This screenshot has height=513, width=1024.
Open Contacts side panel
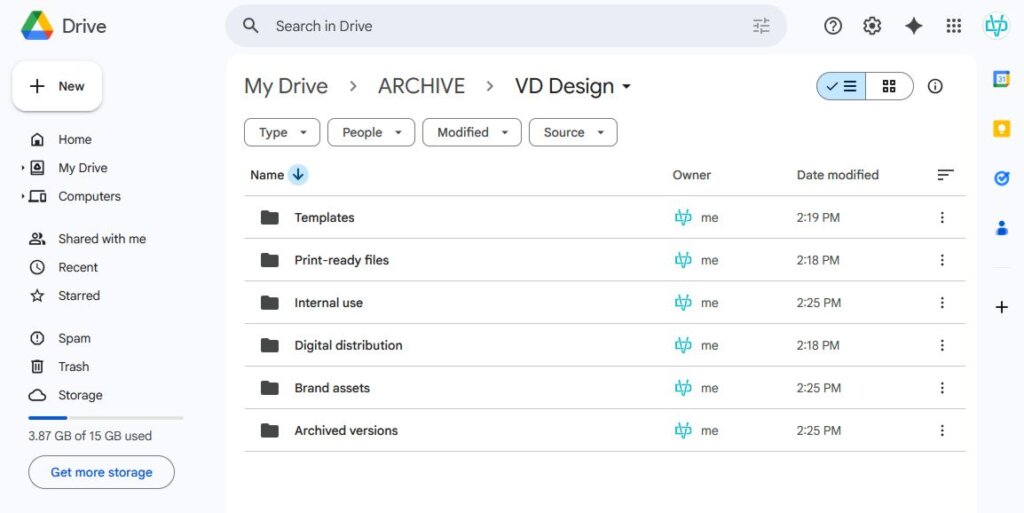pyautogui.click(x=1001, y=228)
